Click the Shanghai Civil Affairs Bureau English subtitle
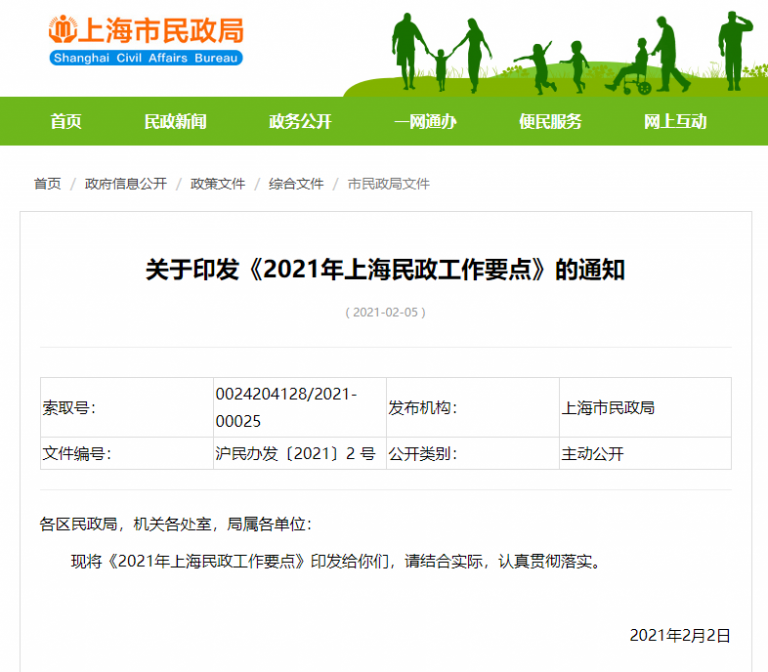Viewport: 768px width, 672px height. click(x=145, y=58)
